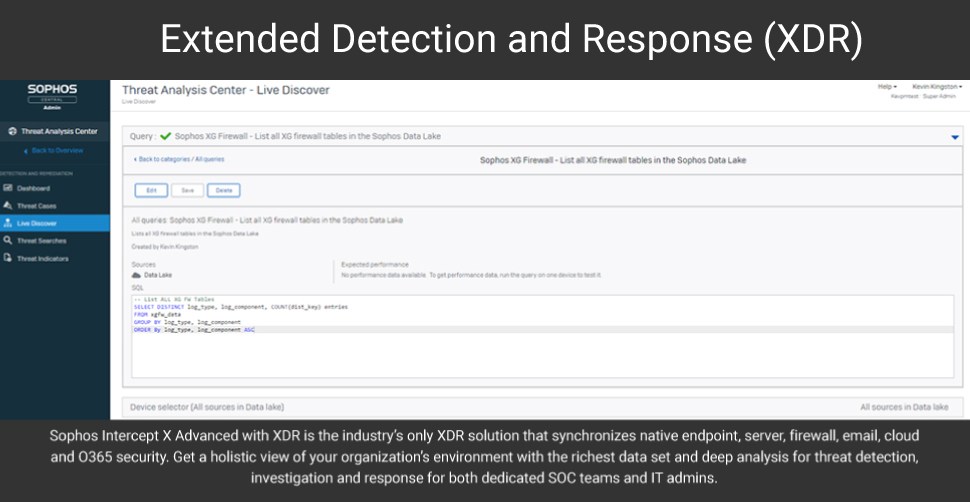The height and width of the screenshot is (502, 970).
Task: Open the Kevin Kingston account dropdown
Action: tap(937, 87)
